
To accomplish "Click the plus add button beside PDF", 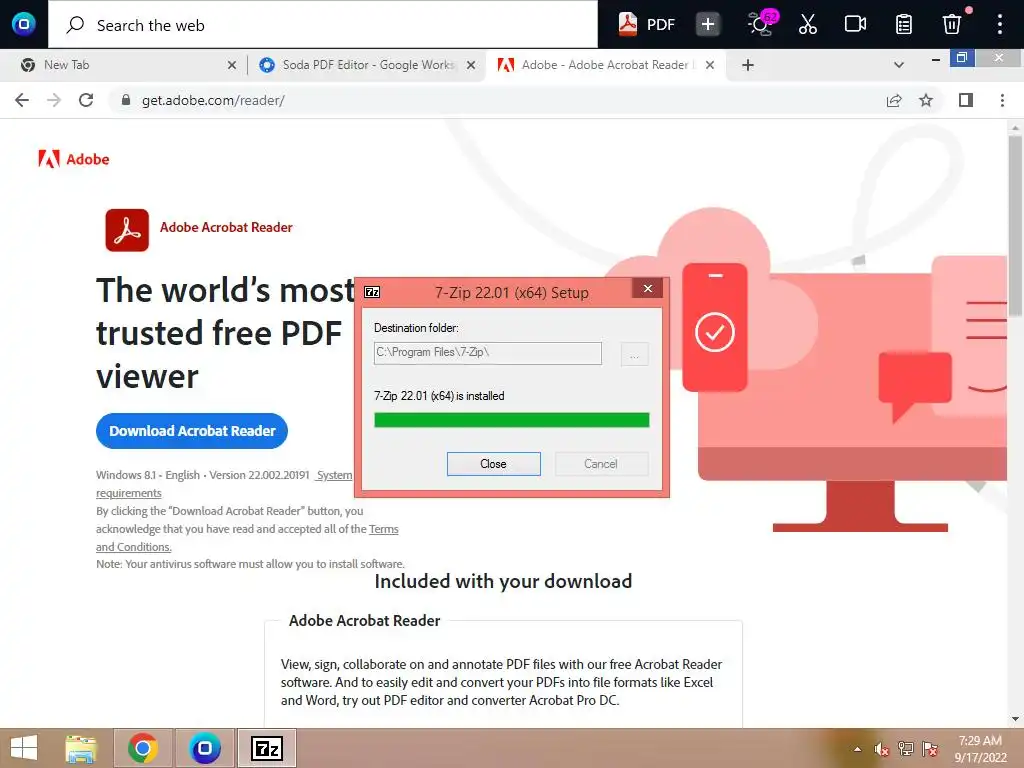I will tap(707, 24).
